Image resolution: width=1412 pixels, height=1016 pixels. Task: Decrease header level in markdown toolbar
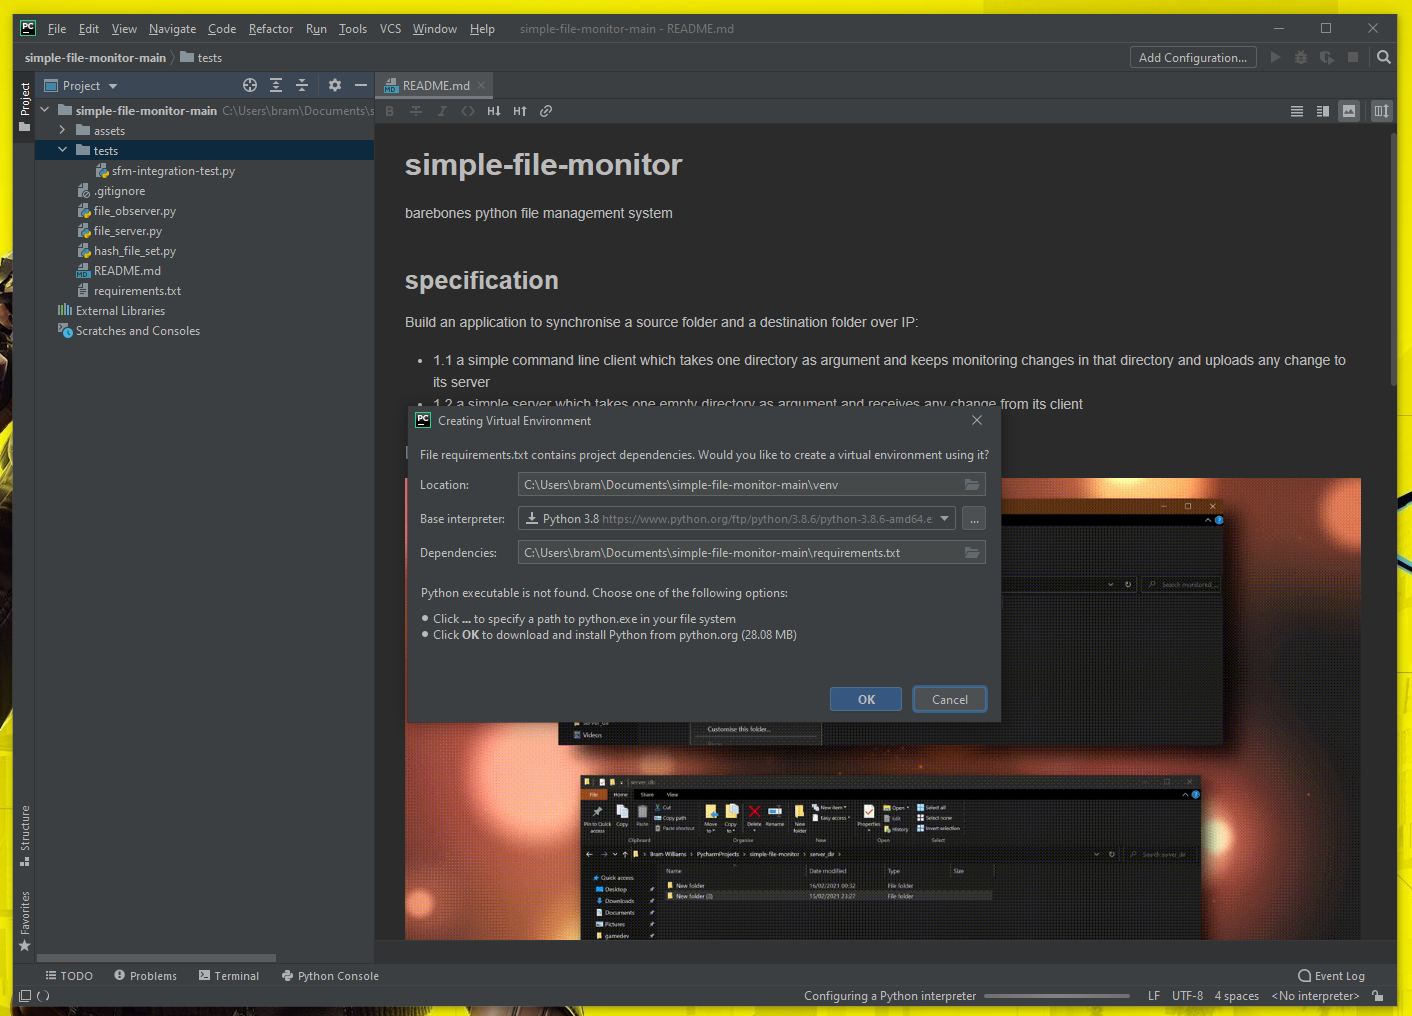point(494,111)
